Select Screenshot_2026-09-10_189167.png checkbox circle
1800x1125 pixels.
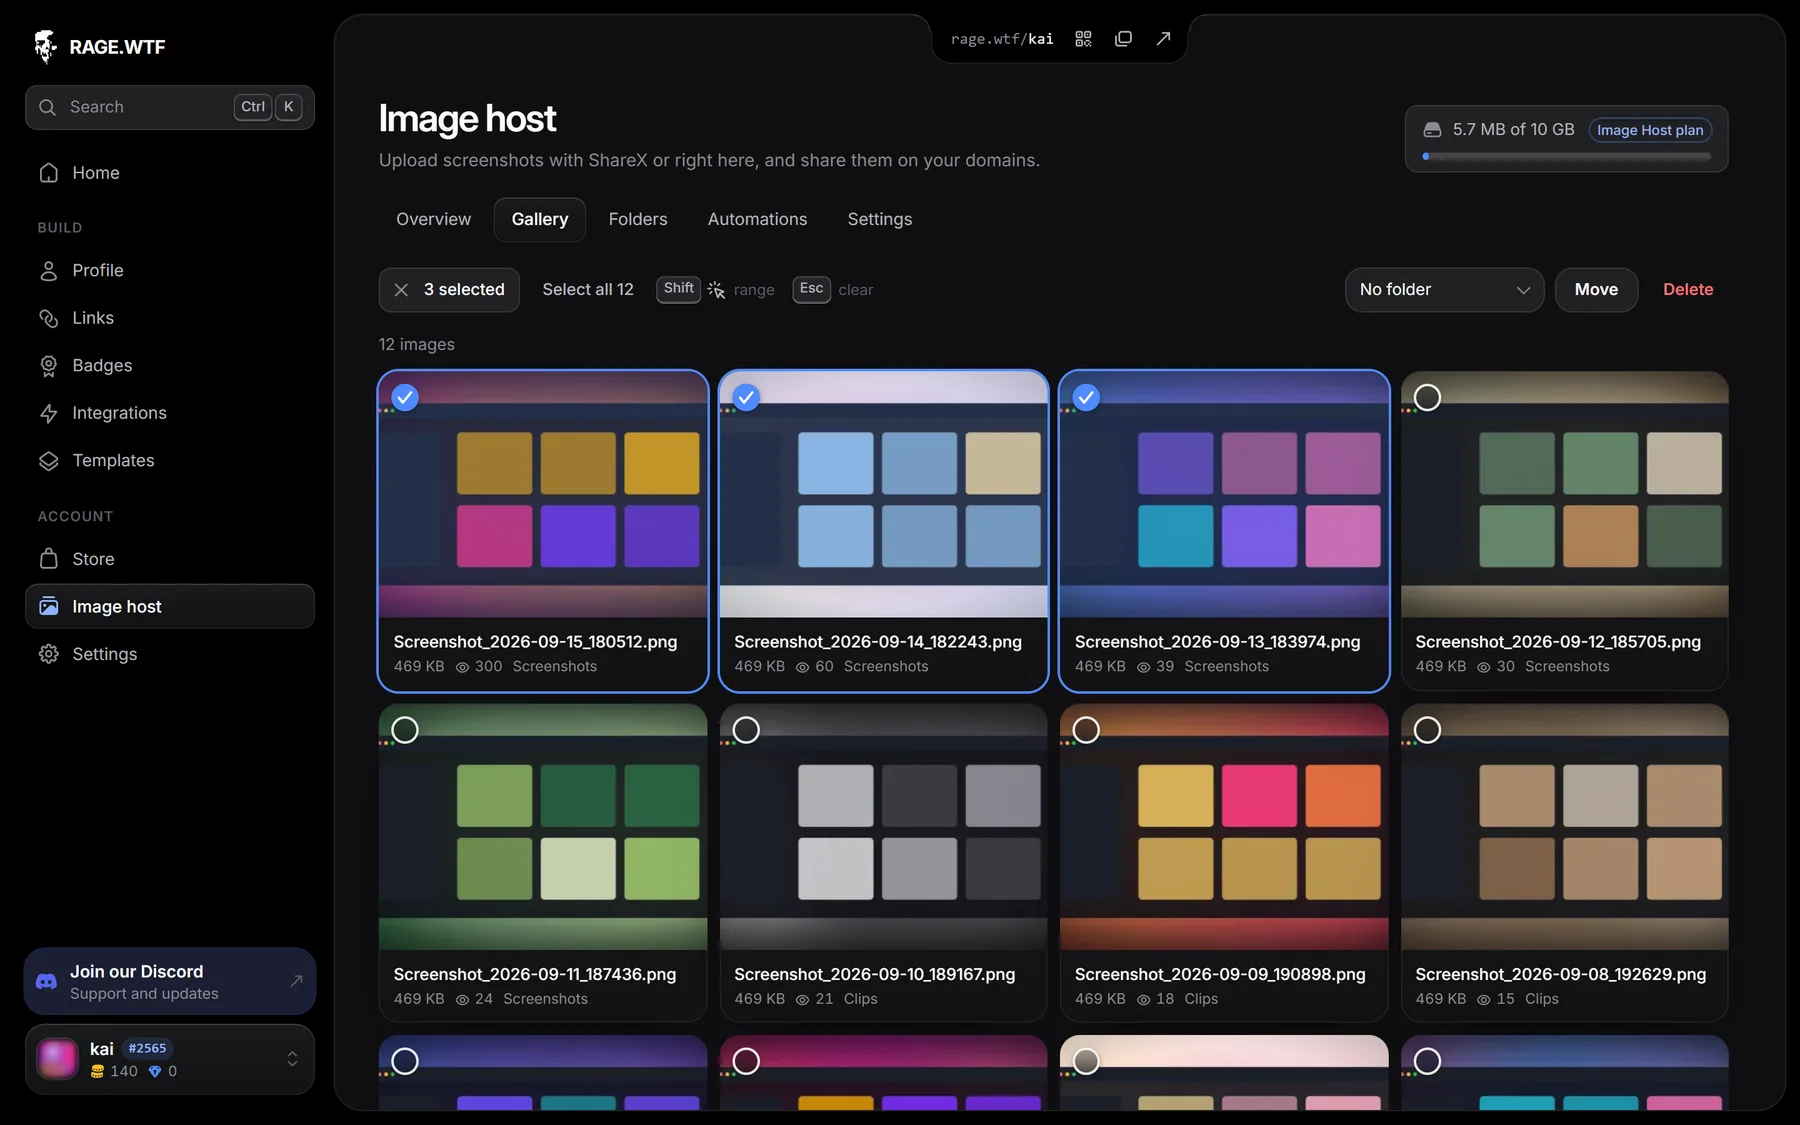pos(746,730)
